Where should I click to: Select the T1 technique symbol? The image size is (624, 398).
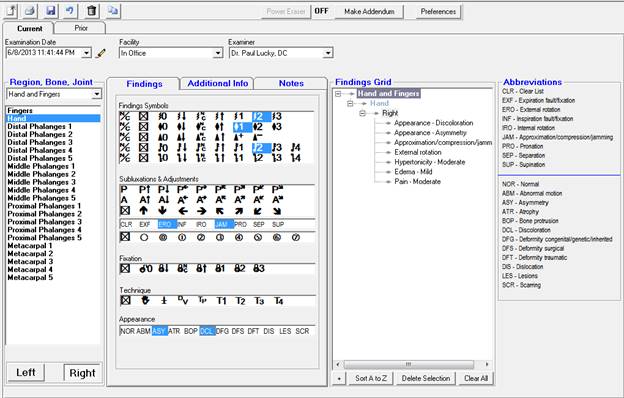221,301
